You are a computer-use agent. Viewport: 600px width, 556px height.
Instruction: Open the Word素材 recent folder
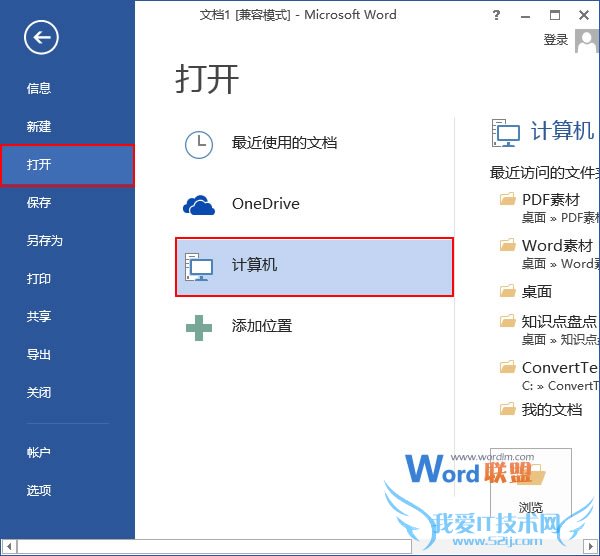click(x=557, y=245)
